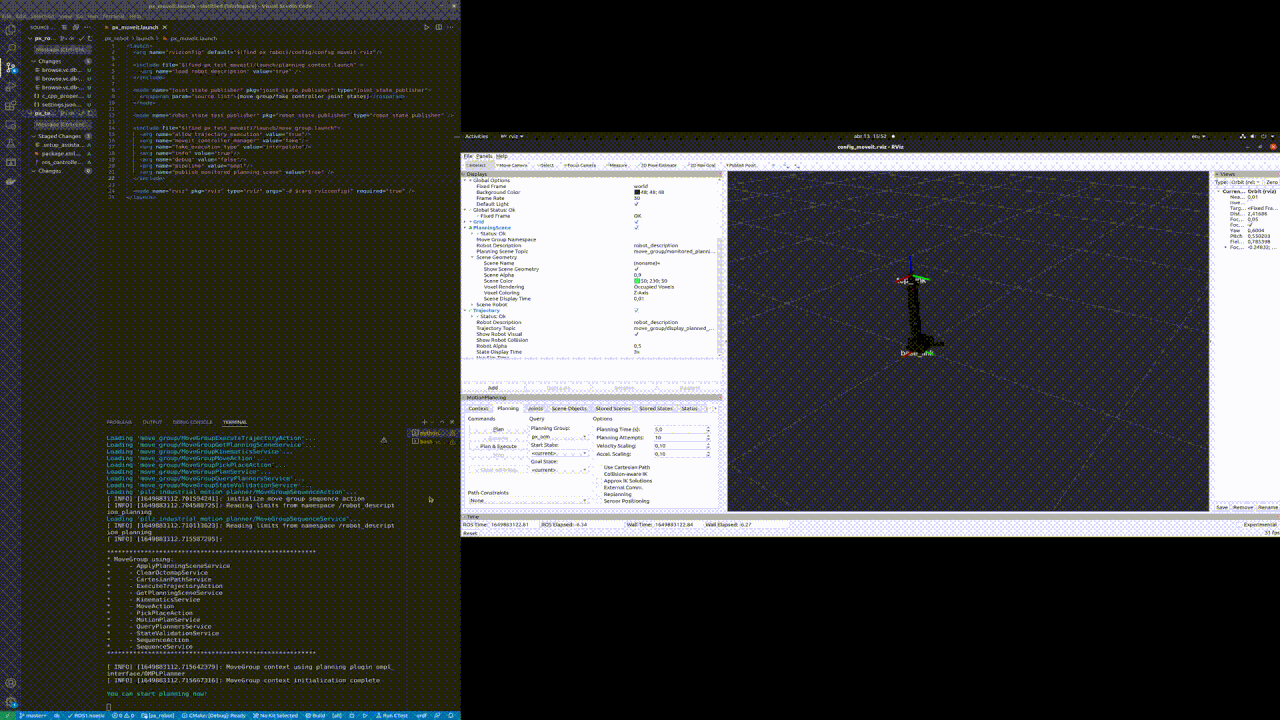Open Manage gear icon in VS Code
Image resolution: width=1280 pixels, height=720 pixels.
click(x=11, y=700)
